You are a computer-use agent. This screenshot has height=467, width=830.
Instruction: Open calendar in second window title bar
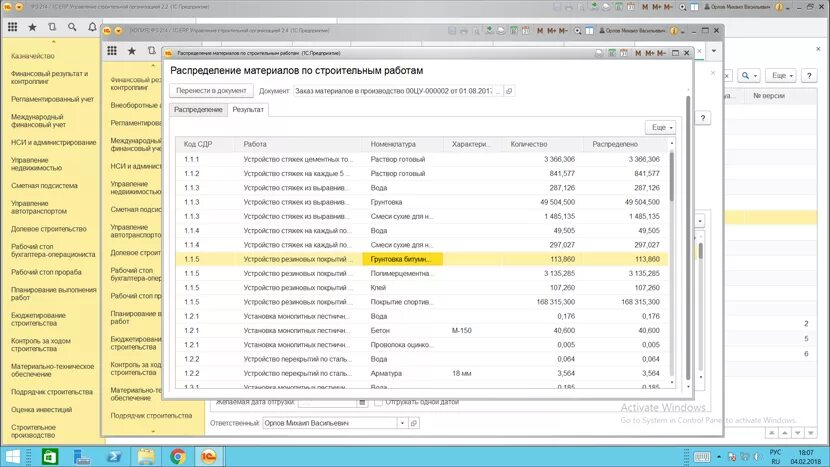[x=525, y=31]
